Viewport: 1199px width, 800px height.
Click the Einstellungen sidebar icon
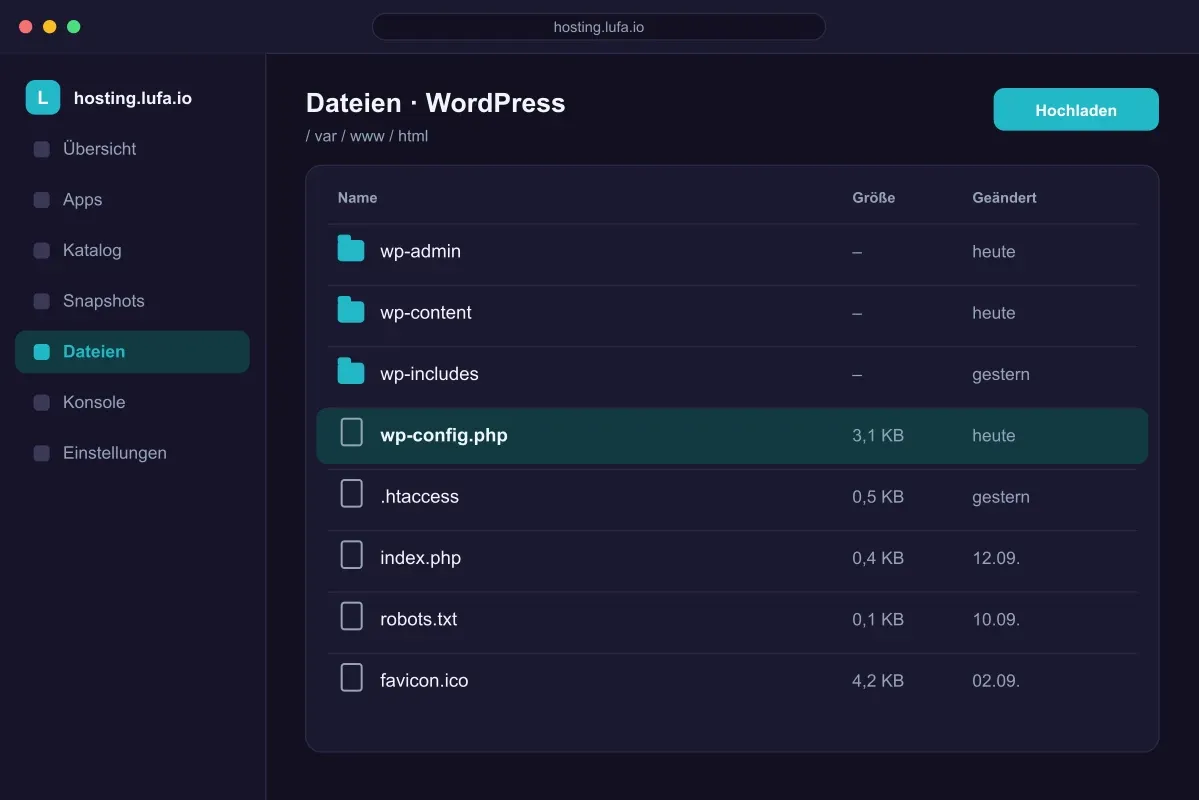pyautogui.click(x=42, y=453)
